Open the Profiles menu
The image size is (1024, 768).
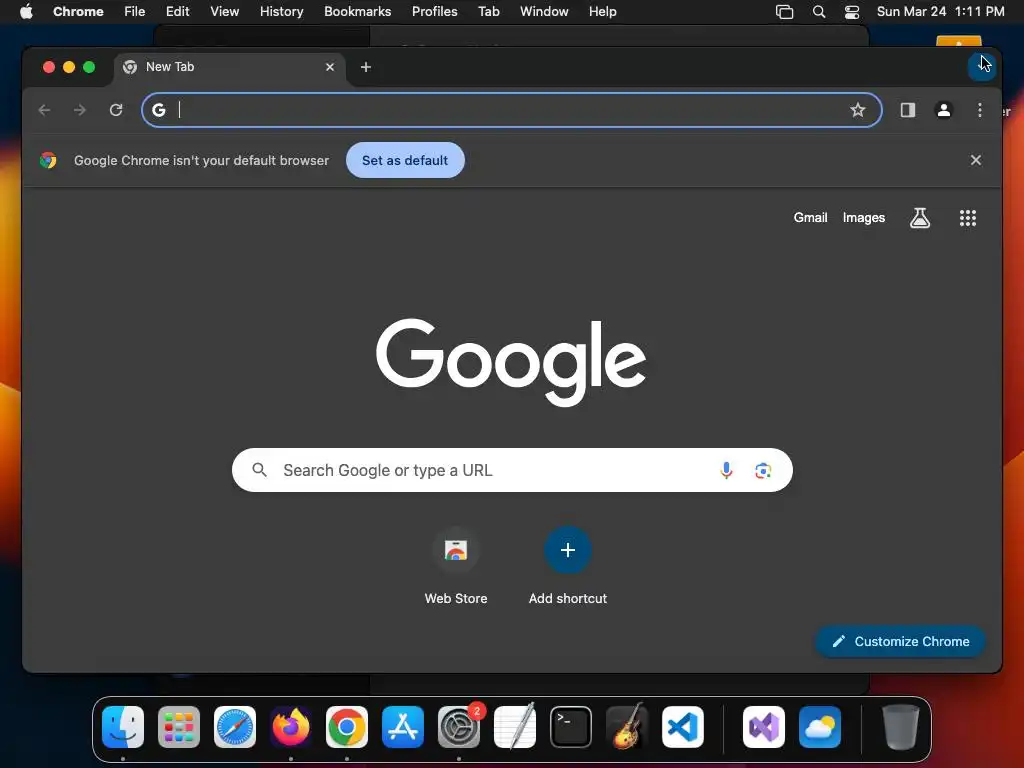434,11
